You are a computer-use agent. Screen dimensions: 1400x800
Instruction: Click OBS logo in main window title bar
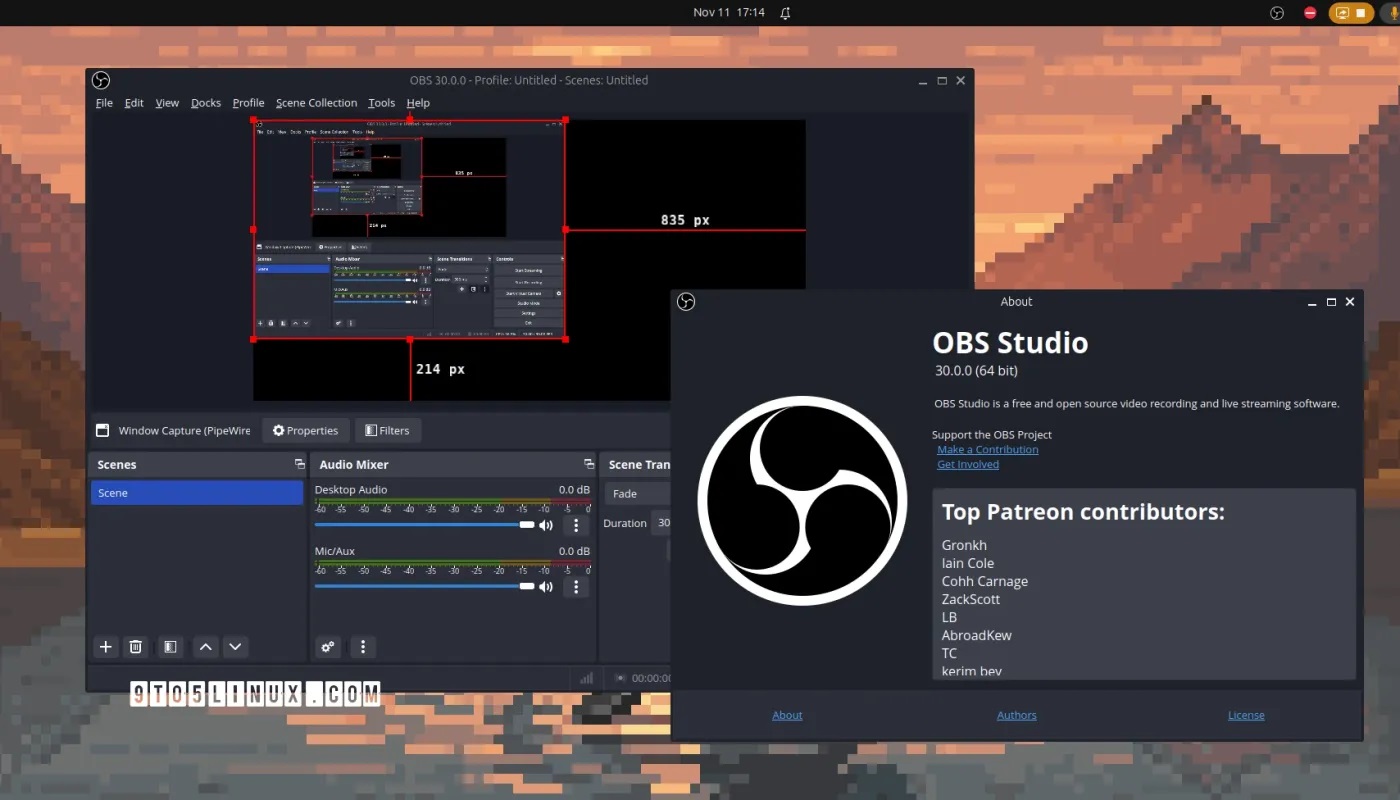(x=101, y=80)
